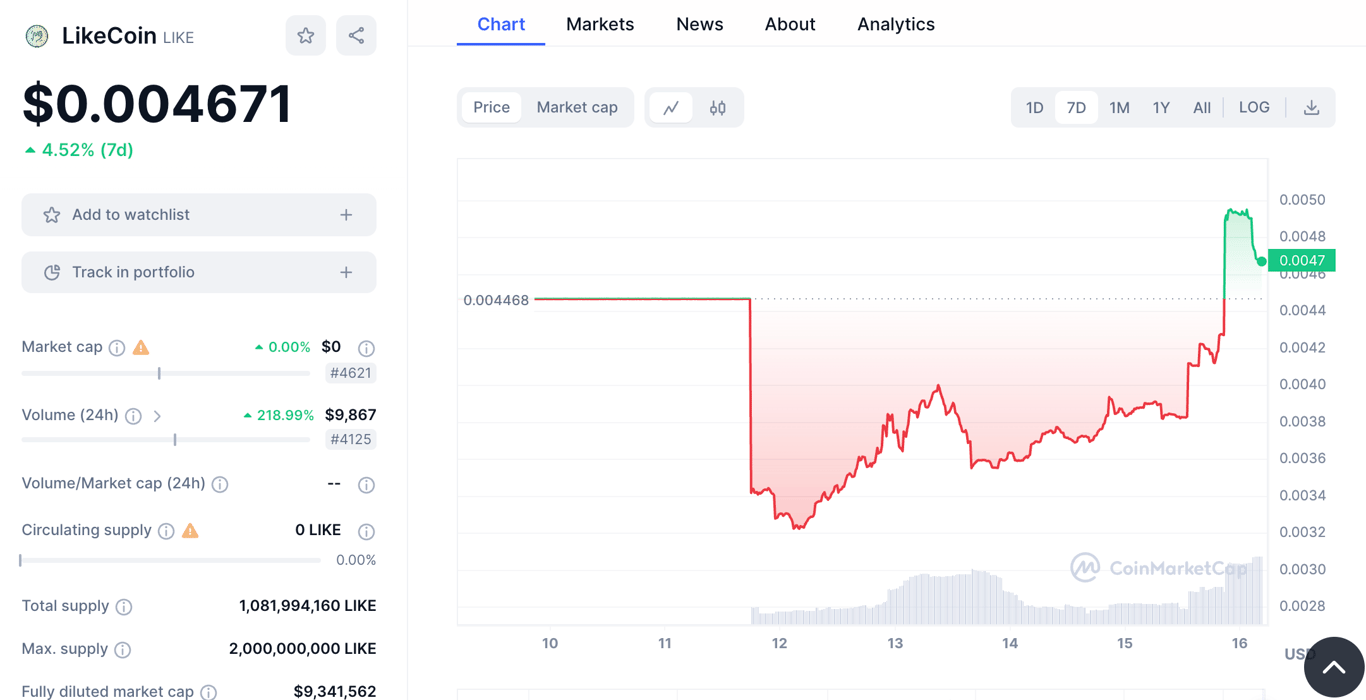Screen dimensions: 1366x700
Task: Click the LikeCoin logo icon
Action: (37, 36)
